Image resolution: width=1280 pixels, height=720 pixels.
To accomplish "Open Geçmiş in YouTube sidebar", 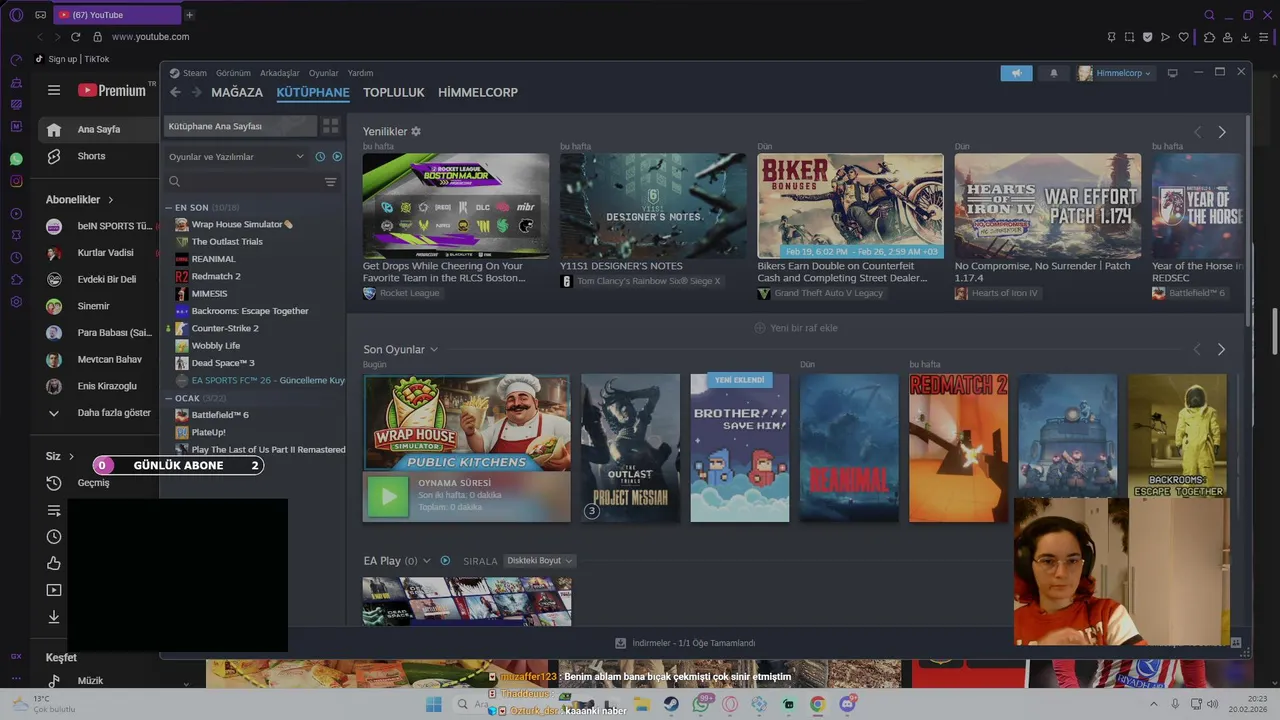I will (x=94, y=483).
